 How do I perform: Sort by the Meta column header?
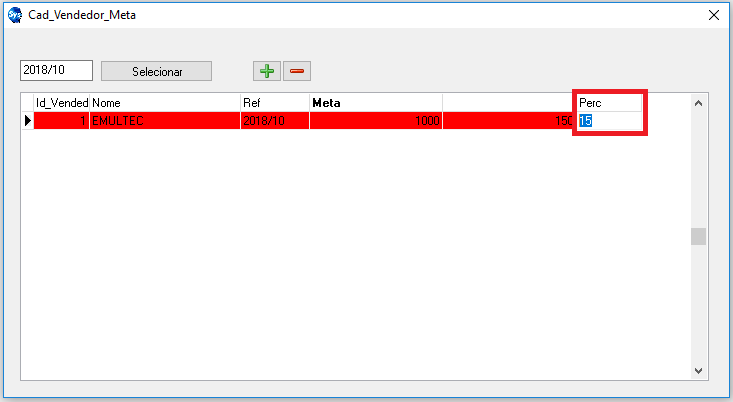point(375,103)
